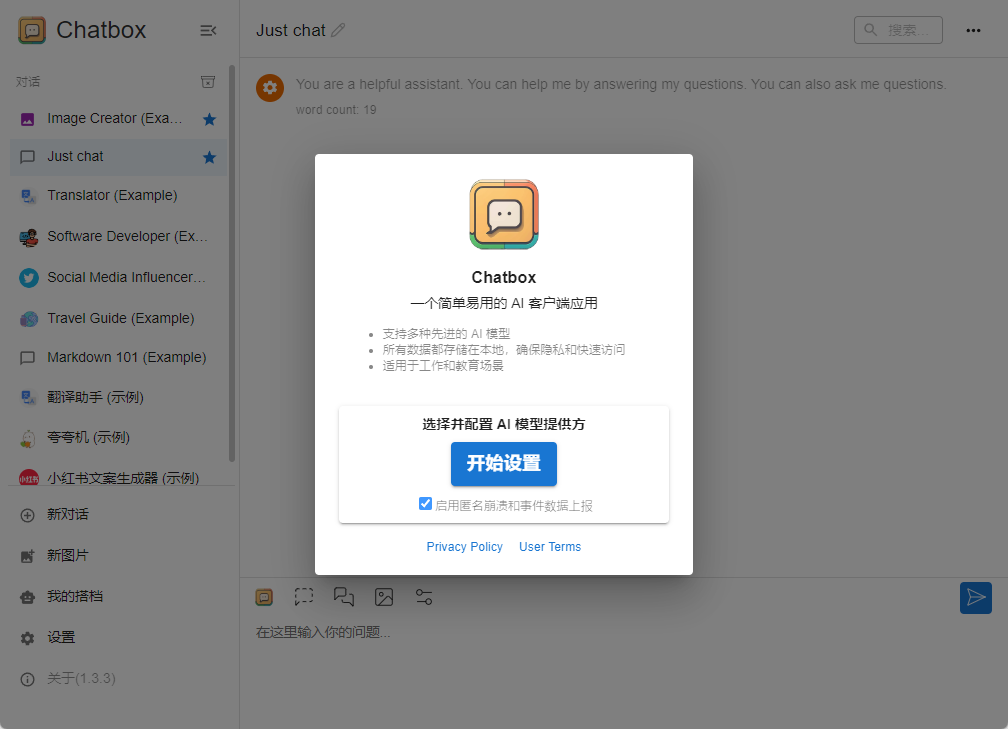Click the chat bubbles thread icon

(344, 597)
